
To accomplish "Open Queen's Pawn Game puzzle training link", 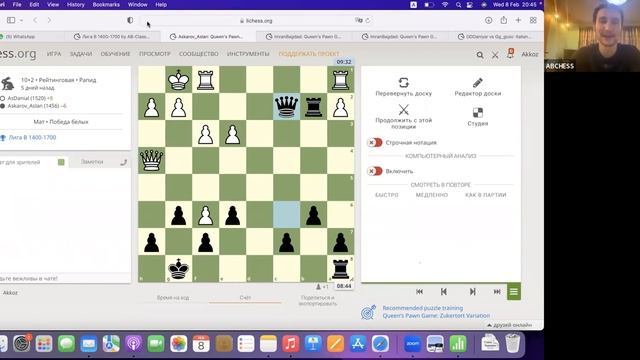I will (436, 316).
